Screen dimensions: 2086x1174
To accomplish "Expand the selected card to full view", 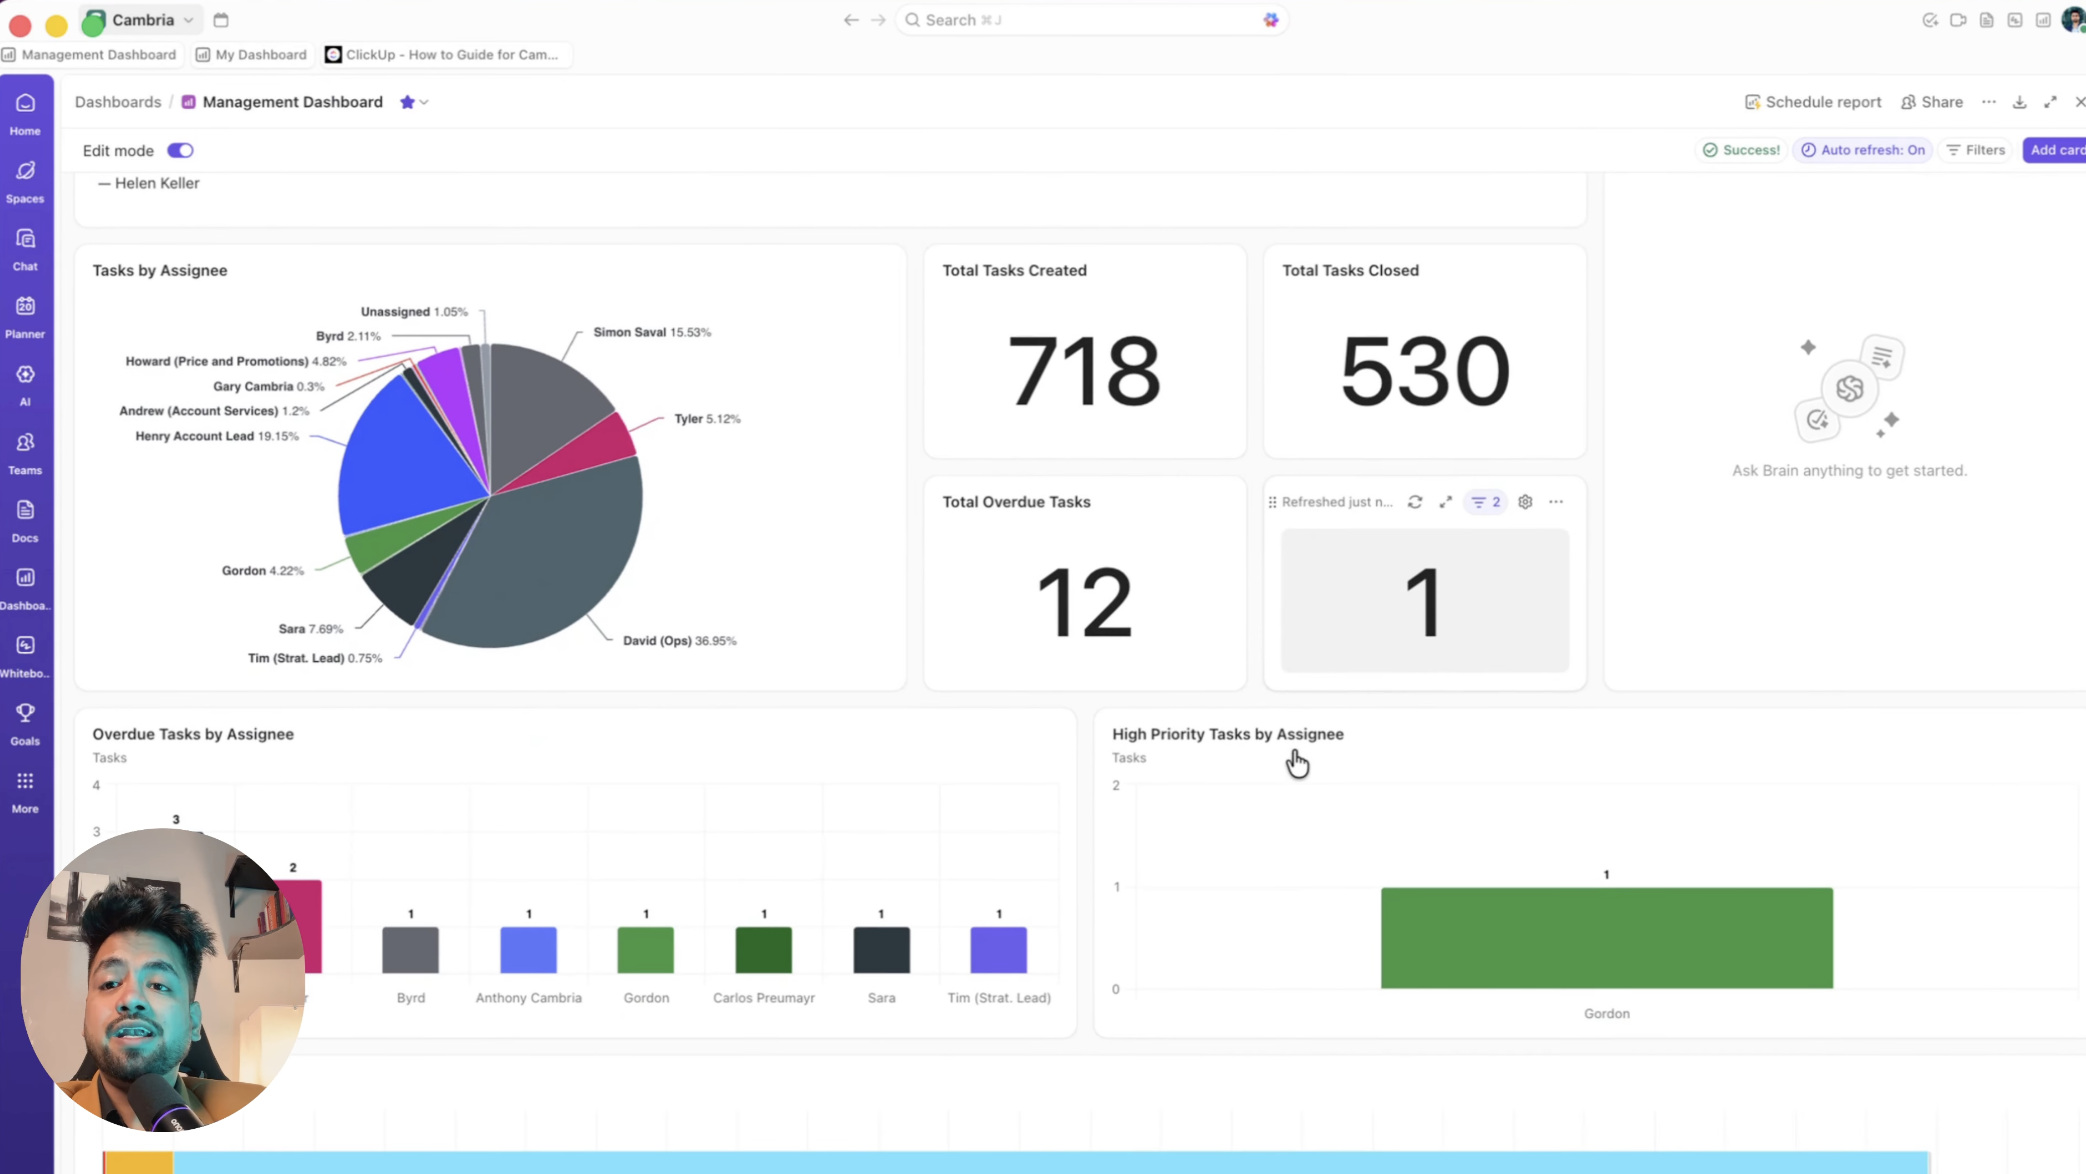I will coord(1445,502).
